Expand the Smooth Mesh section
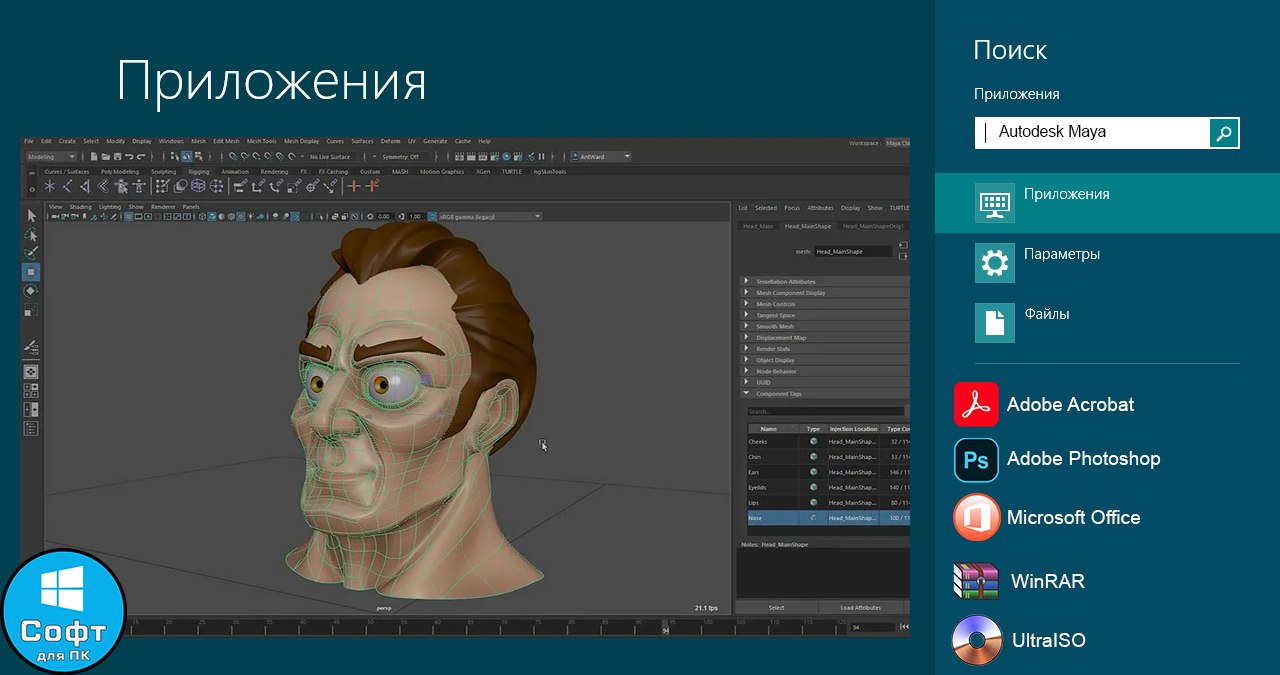 pos(825,327)
